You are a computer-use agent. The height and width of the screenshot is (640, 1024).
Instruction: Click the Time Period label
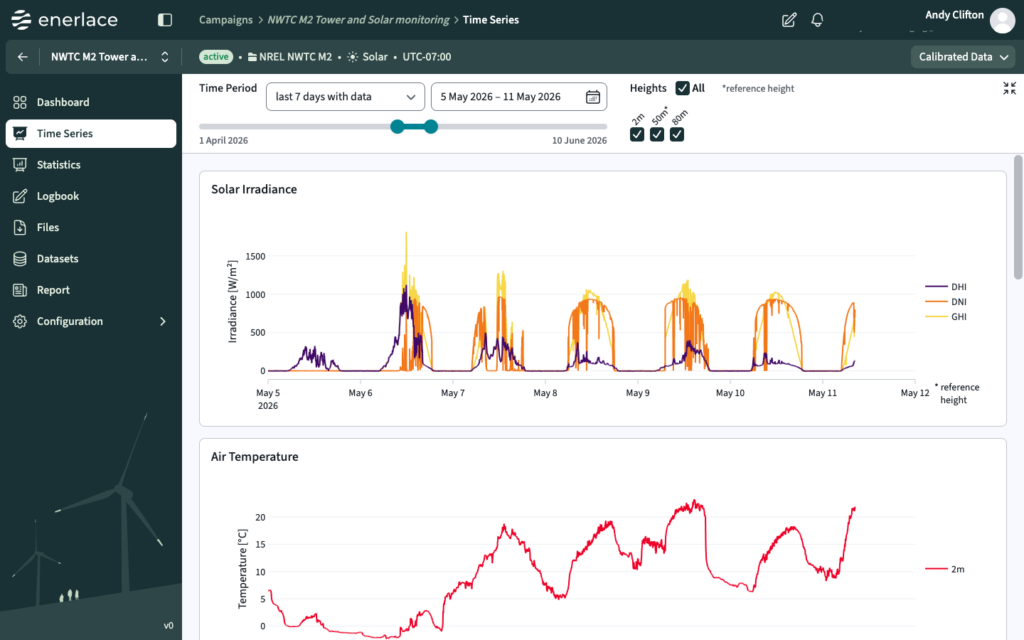coord(228,88)
